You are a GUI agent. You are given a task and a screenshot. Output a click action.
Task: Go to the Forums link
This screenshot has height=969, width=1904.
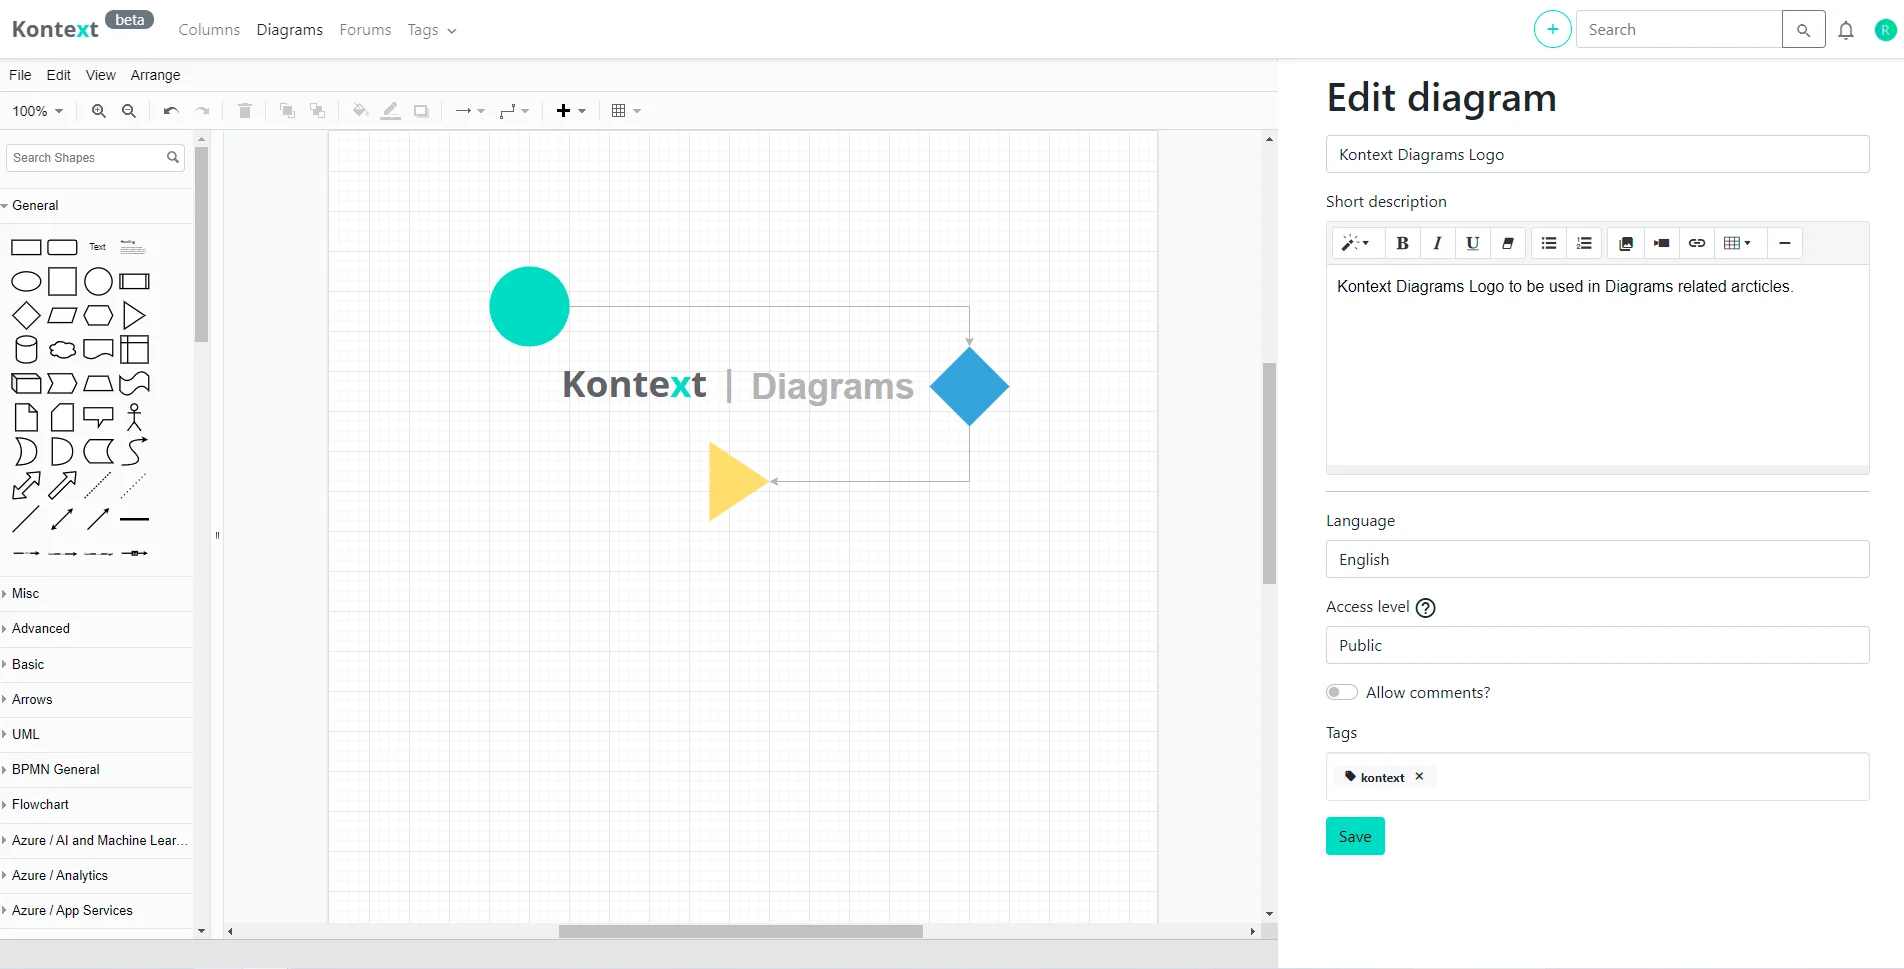[365, 30]
